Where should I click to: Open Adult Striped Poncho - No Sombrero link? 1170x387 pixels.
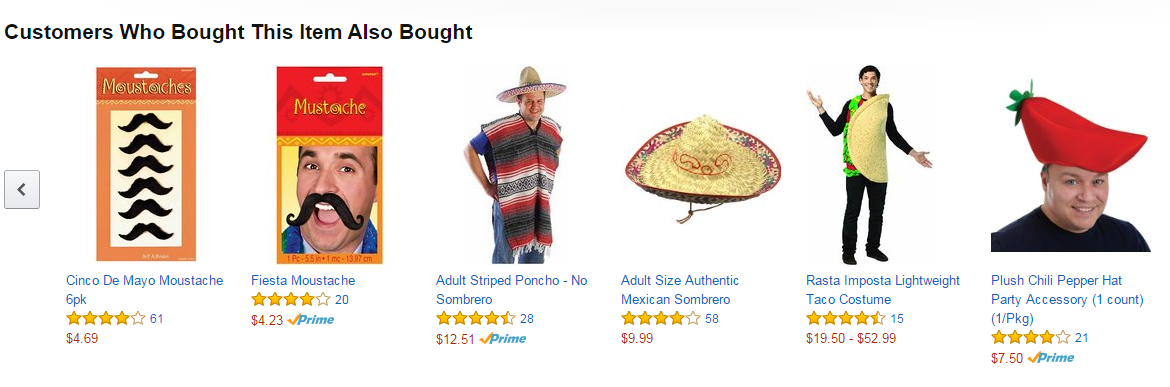pyautogui.click(x=511, y=290)
